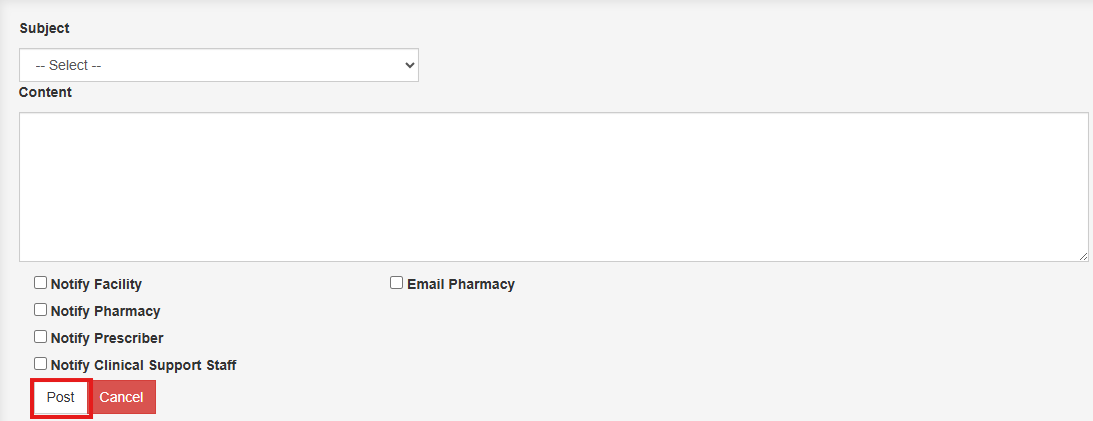This screenshot has width=1093, height=421.
Task: Click the Subject dropdown arrow chevron
Action: pos(409,65)
